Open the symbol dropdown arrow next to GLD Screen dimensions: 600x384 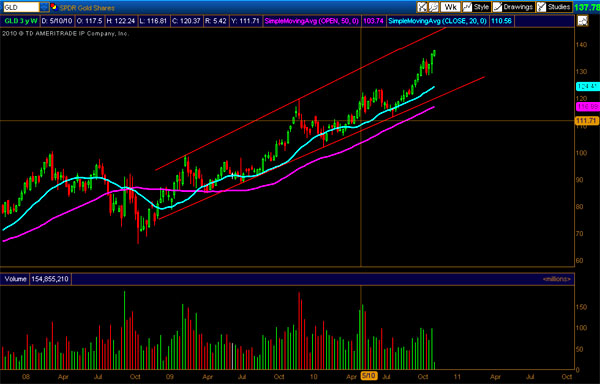pos(45,7)
